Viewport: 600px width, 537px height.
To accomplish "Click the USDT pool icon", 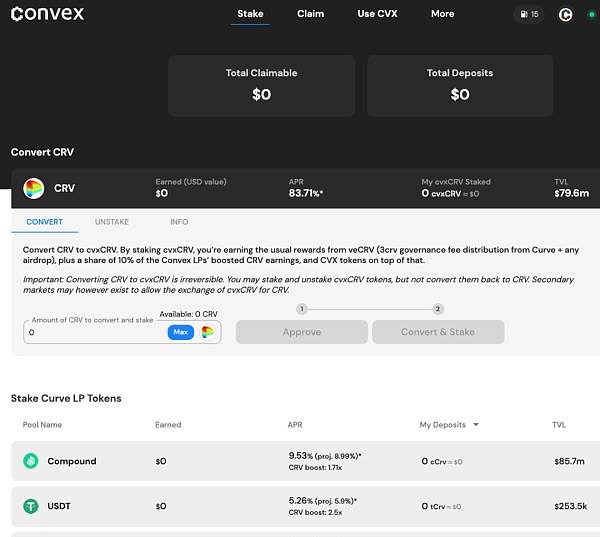I will point(31,506).
